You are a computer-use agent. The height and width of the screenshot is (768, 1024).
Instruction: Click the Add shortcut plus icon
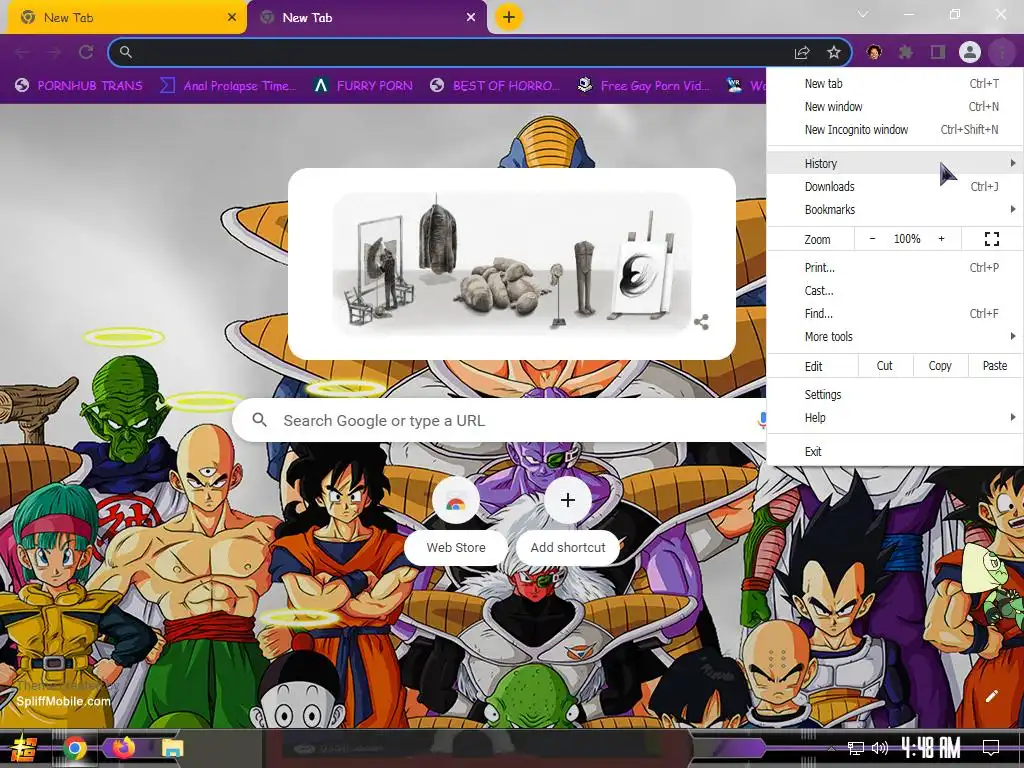568,500
